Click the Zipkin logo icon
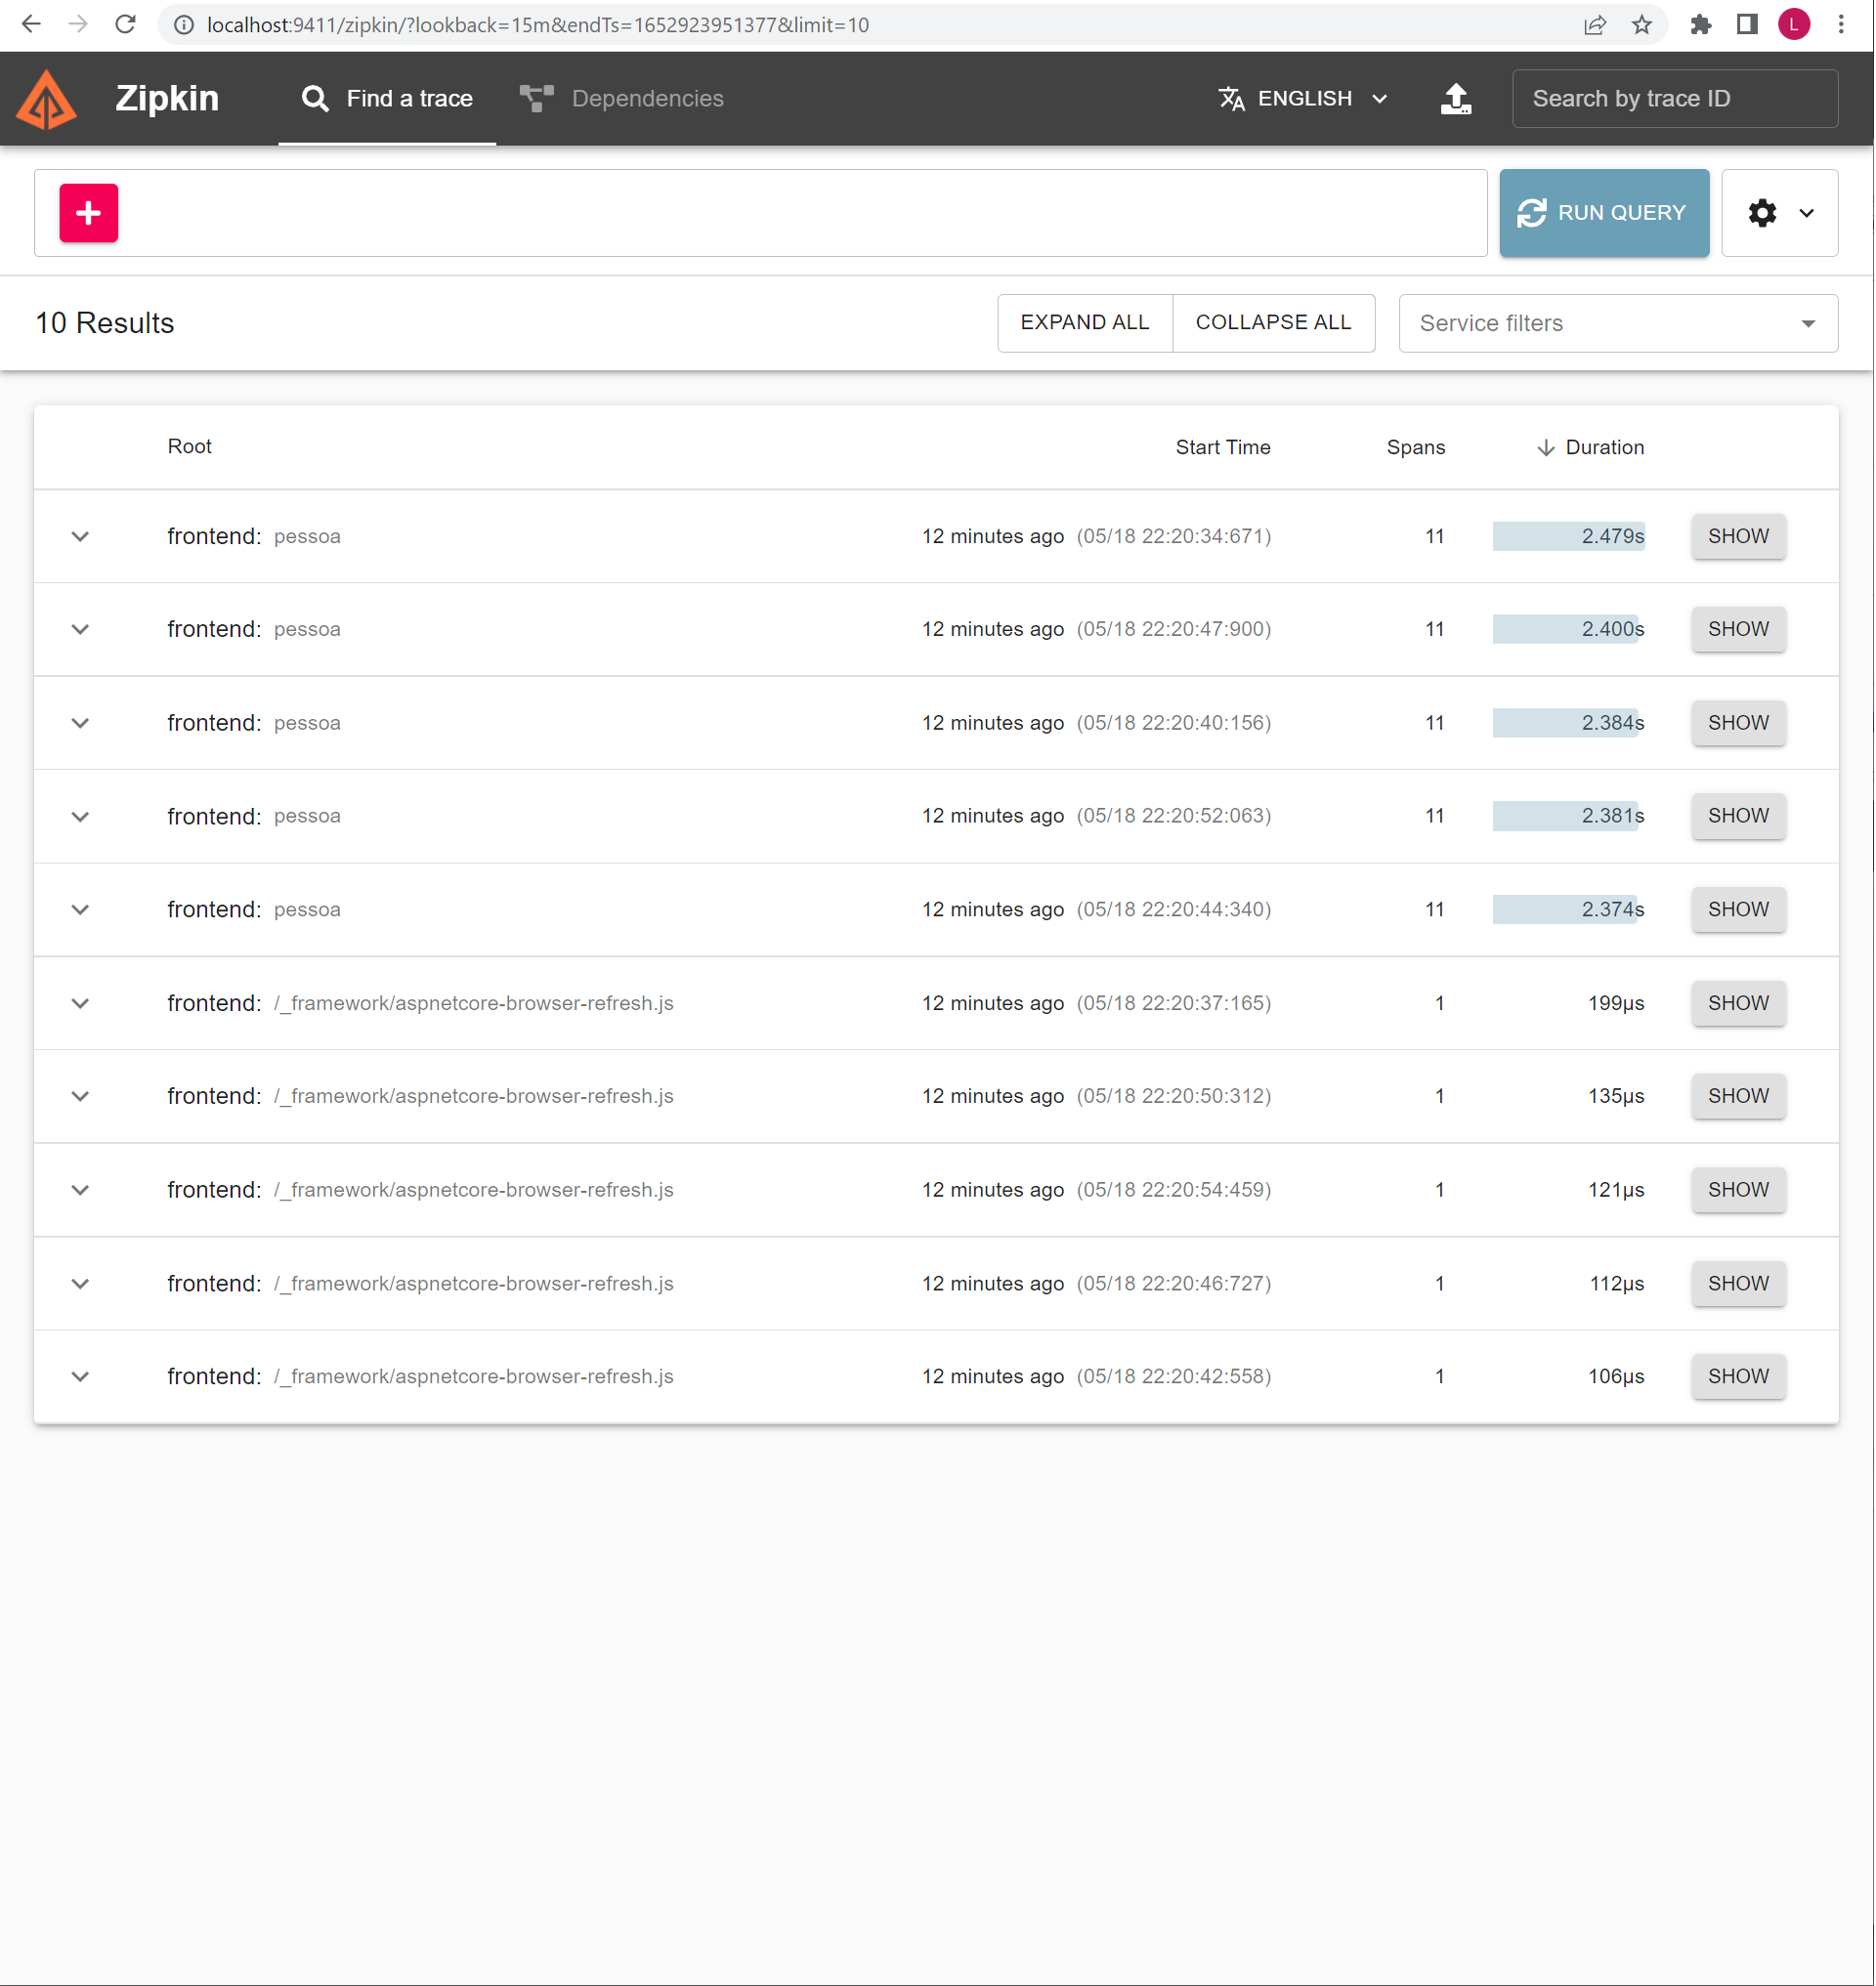The width and height of the screenshot is (1876, 1986). coord(46,99)
